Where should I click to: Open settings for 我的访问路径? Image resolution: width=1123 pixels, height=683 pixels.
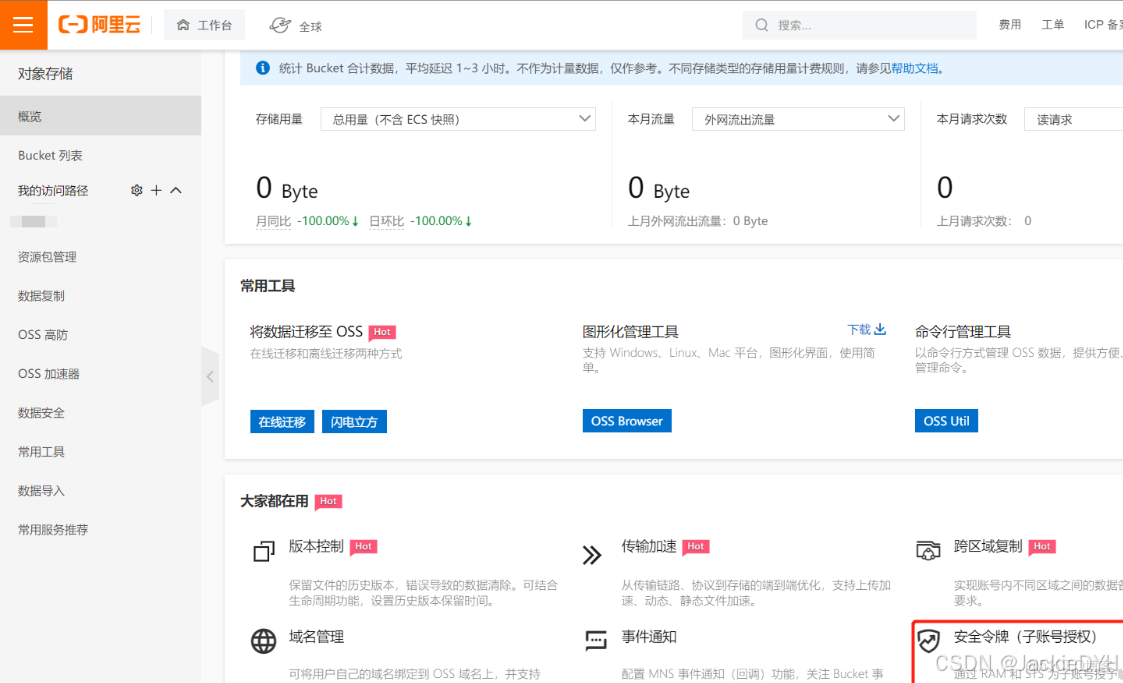(x=137, y=190)
